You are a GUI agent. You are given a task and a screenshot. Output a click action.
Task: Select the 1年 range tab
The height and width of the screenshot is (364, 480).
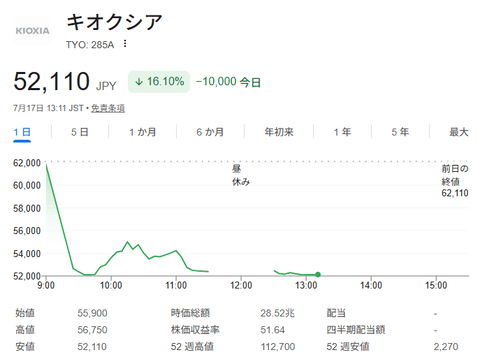pos(342,132)
